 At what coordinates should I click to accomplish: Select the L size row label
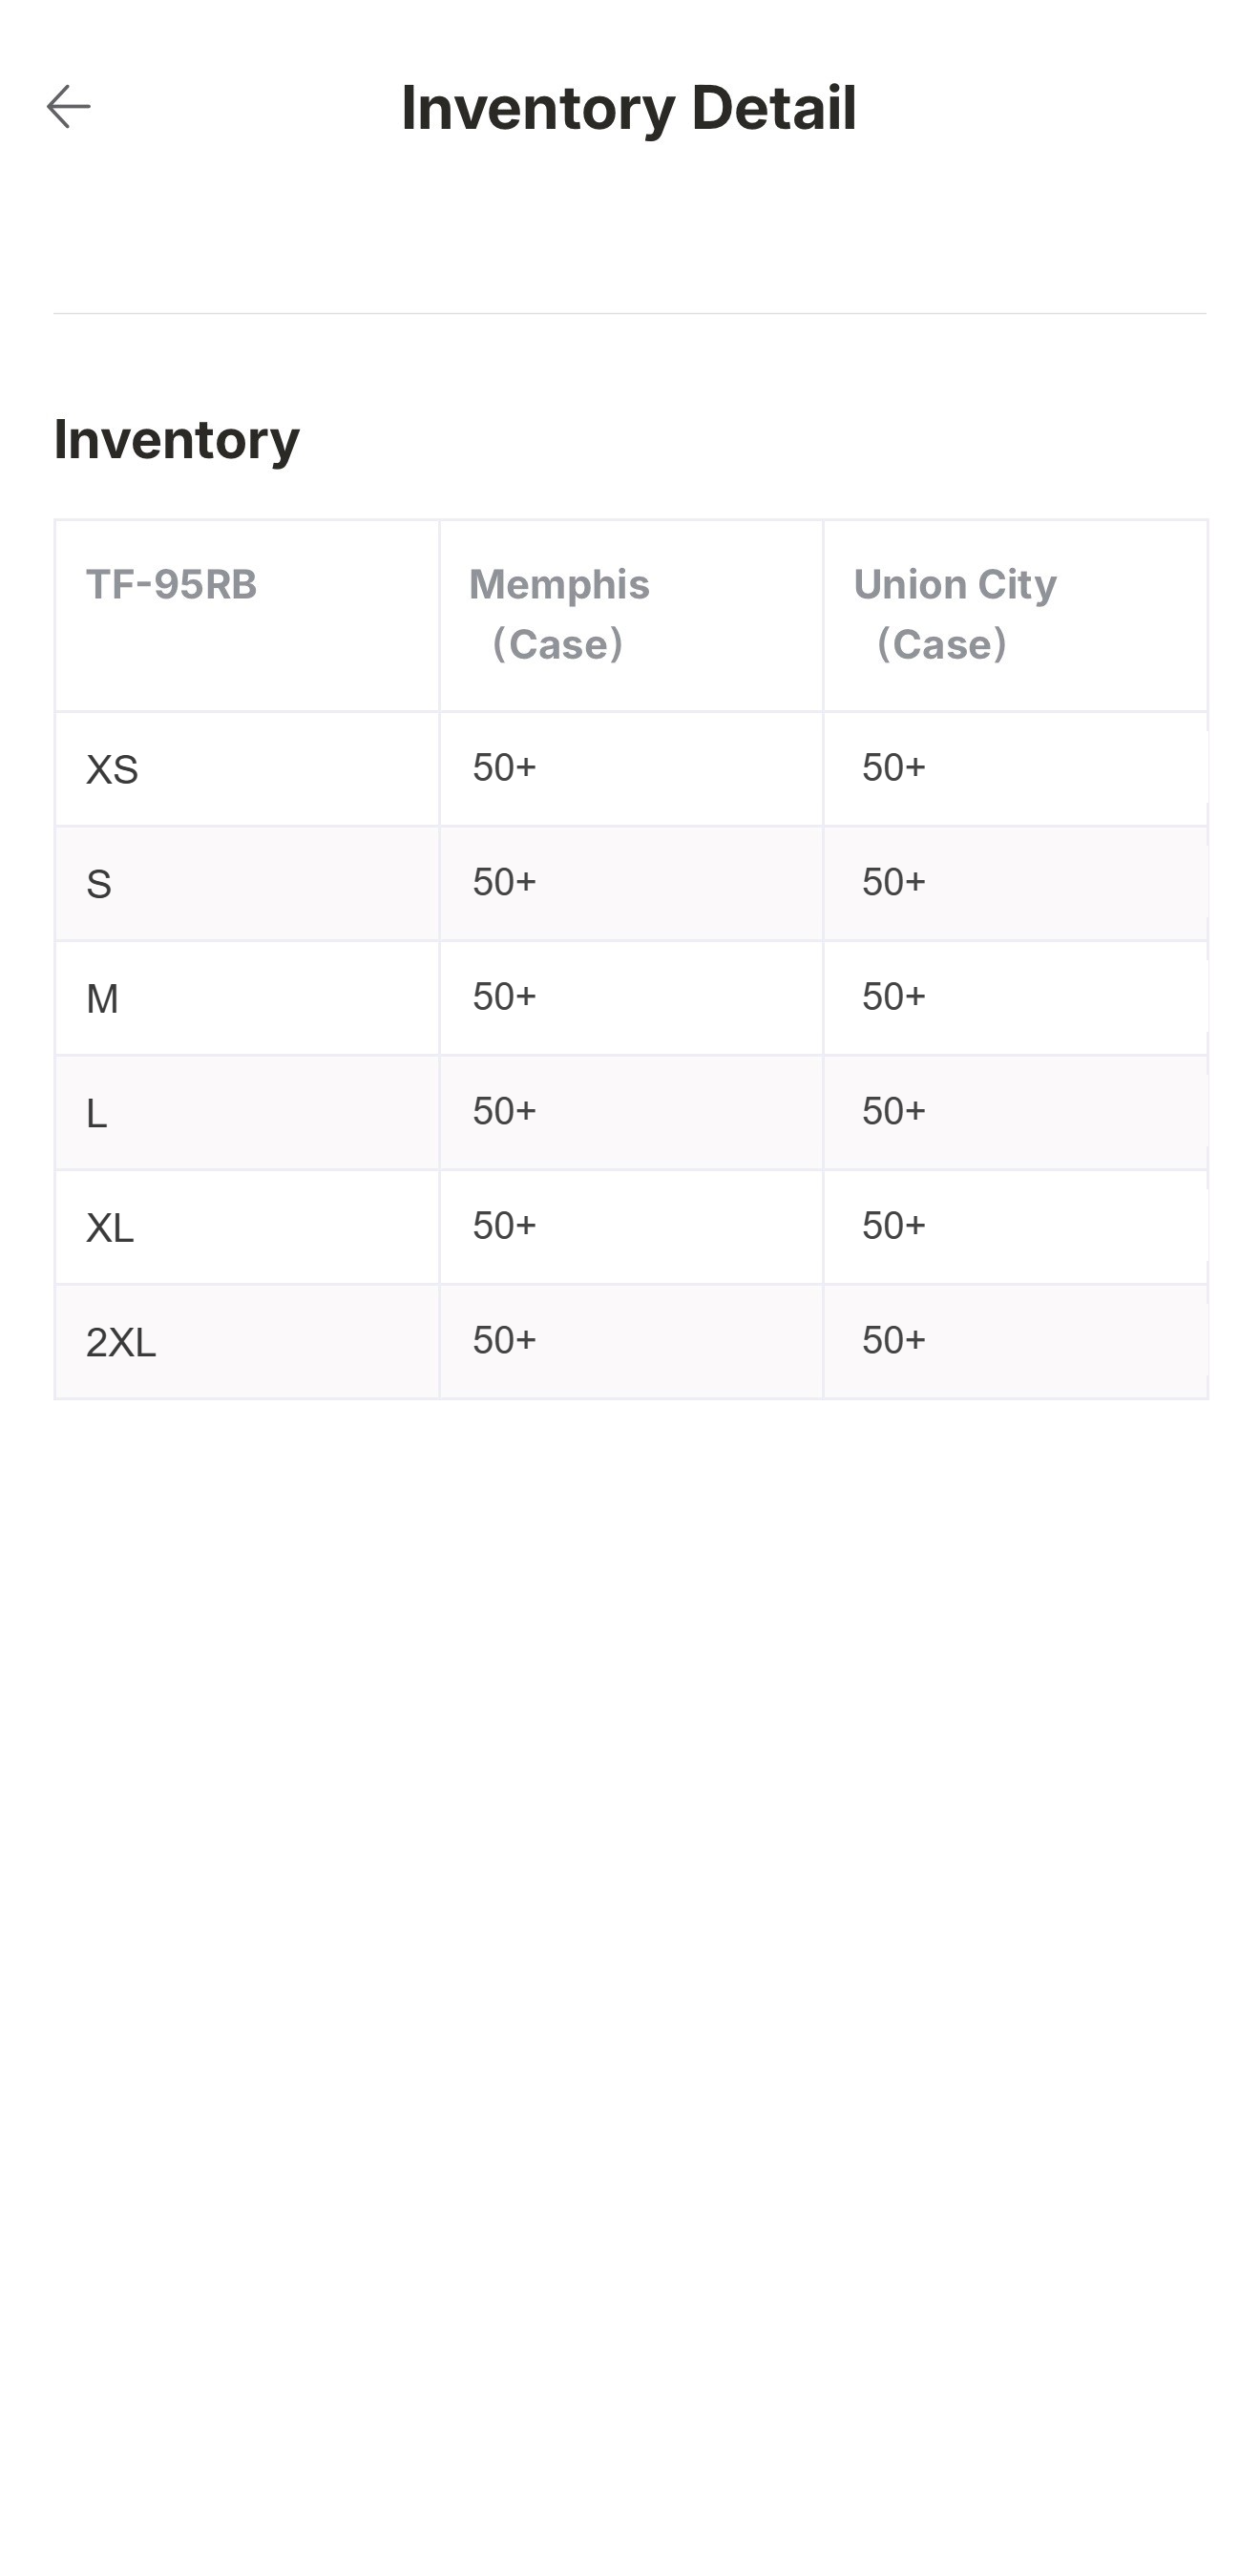(96, 1113)
